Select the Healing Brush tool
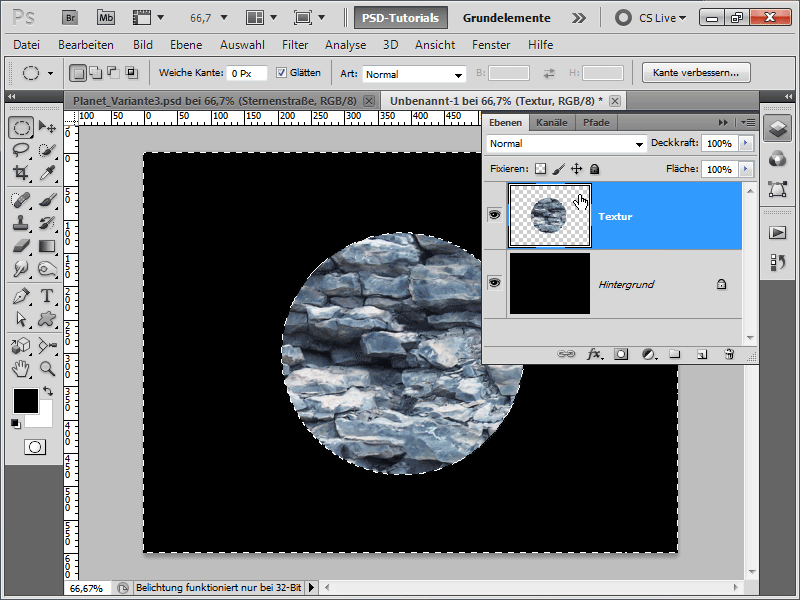The height and width of the screenshot is (600, 800). click(21, 200)
